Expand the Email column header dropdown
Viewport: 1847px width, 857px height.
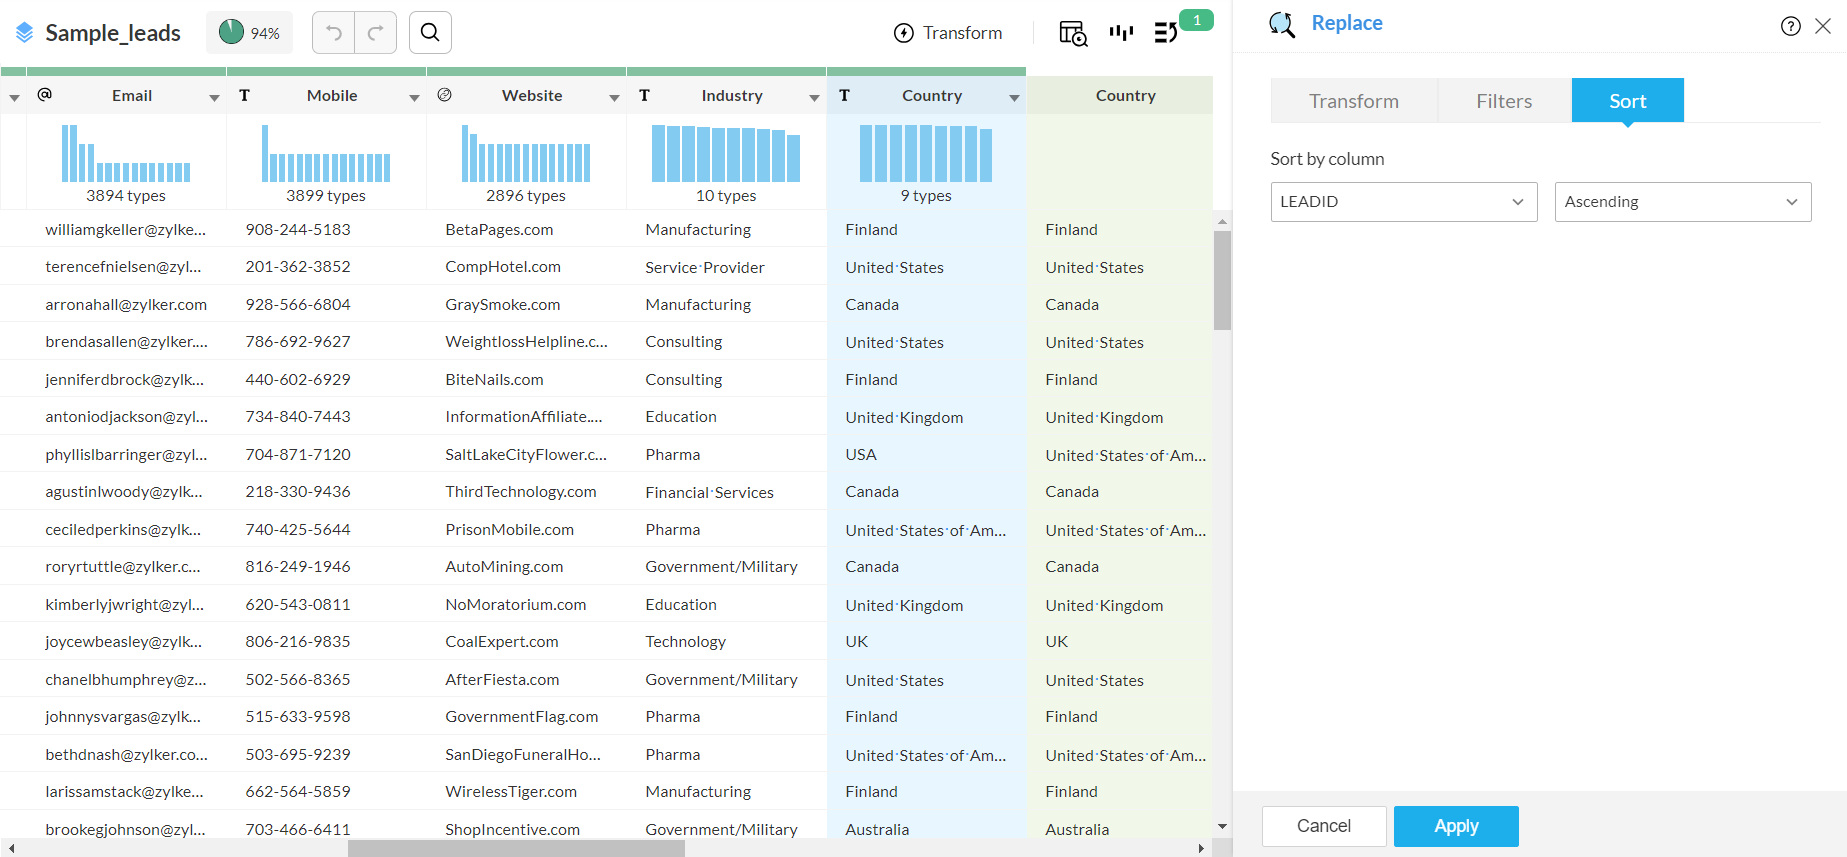pyautogui.click(x=214, y=97)
